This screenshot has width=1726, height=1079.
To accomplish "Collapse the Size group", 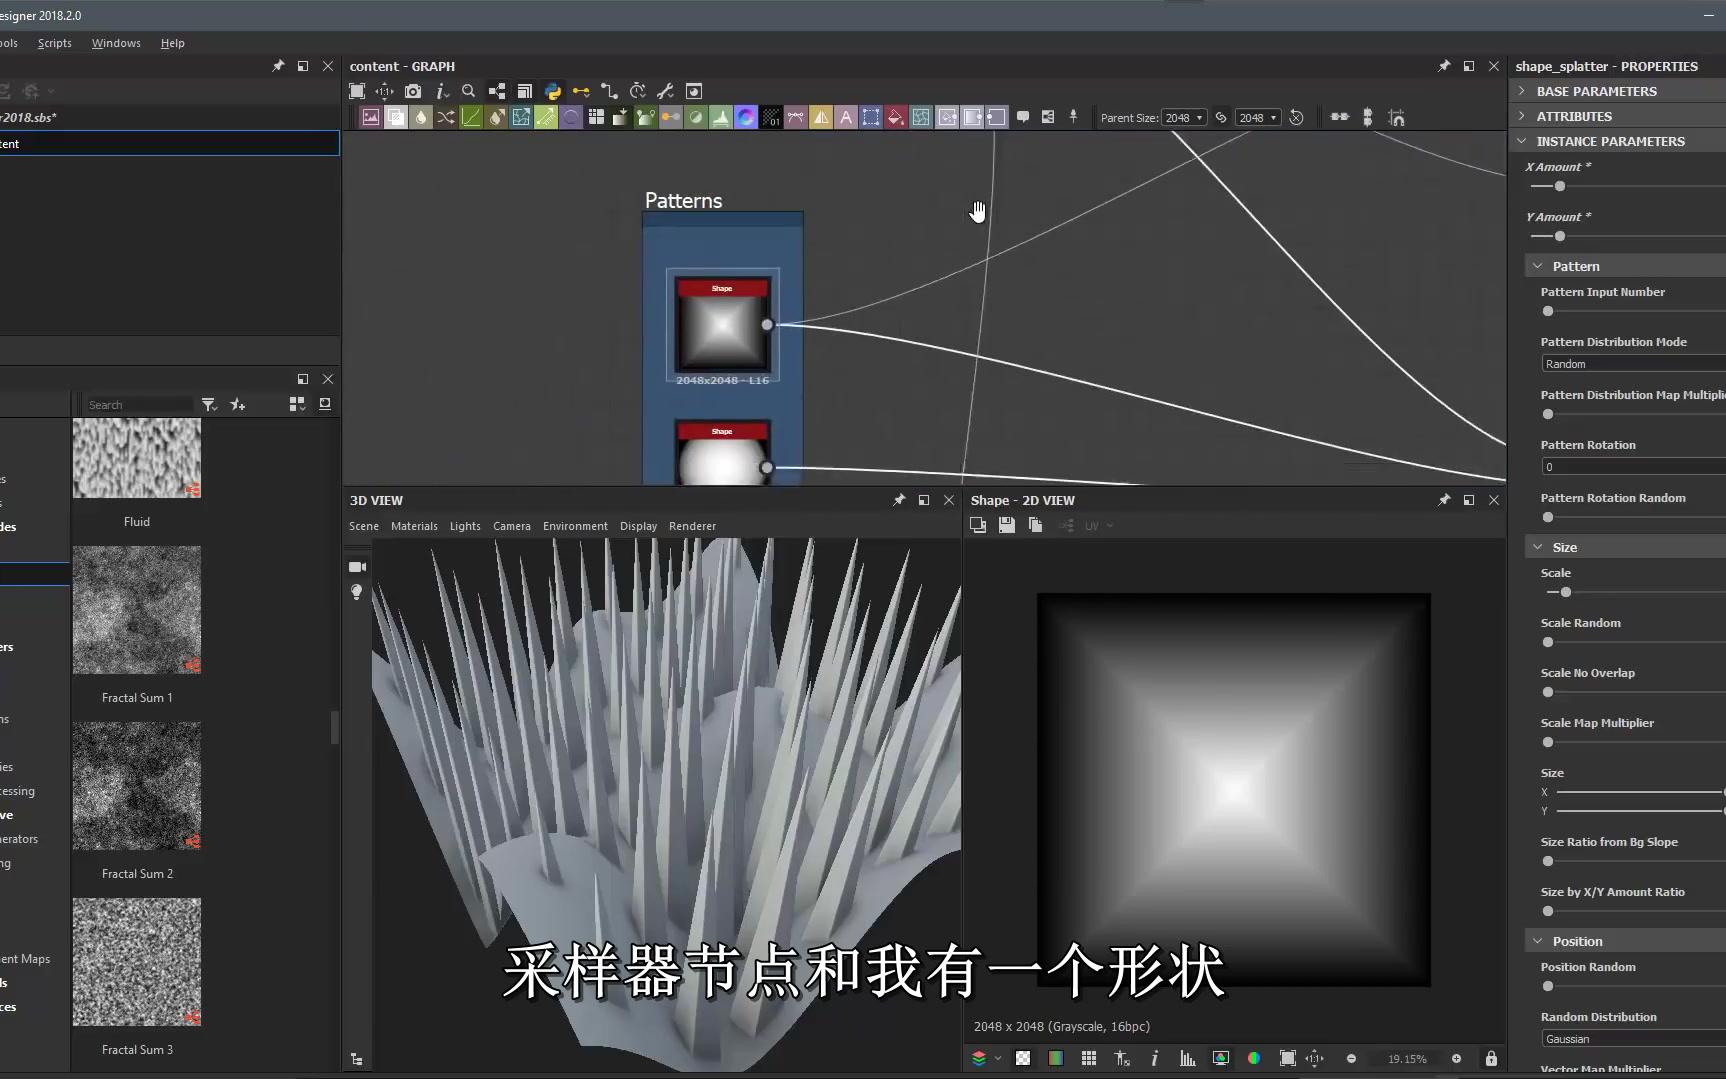I will 1538,547.
